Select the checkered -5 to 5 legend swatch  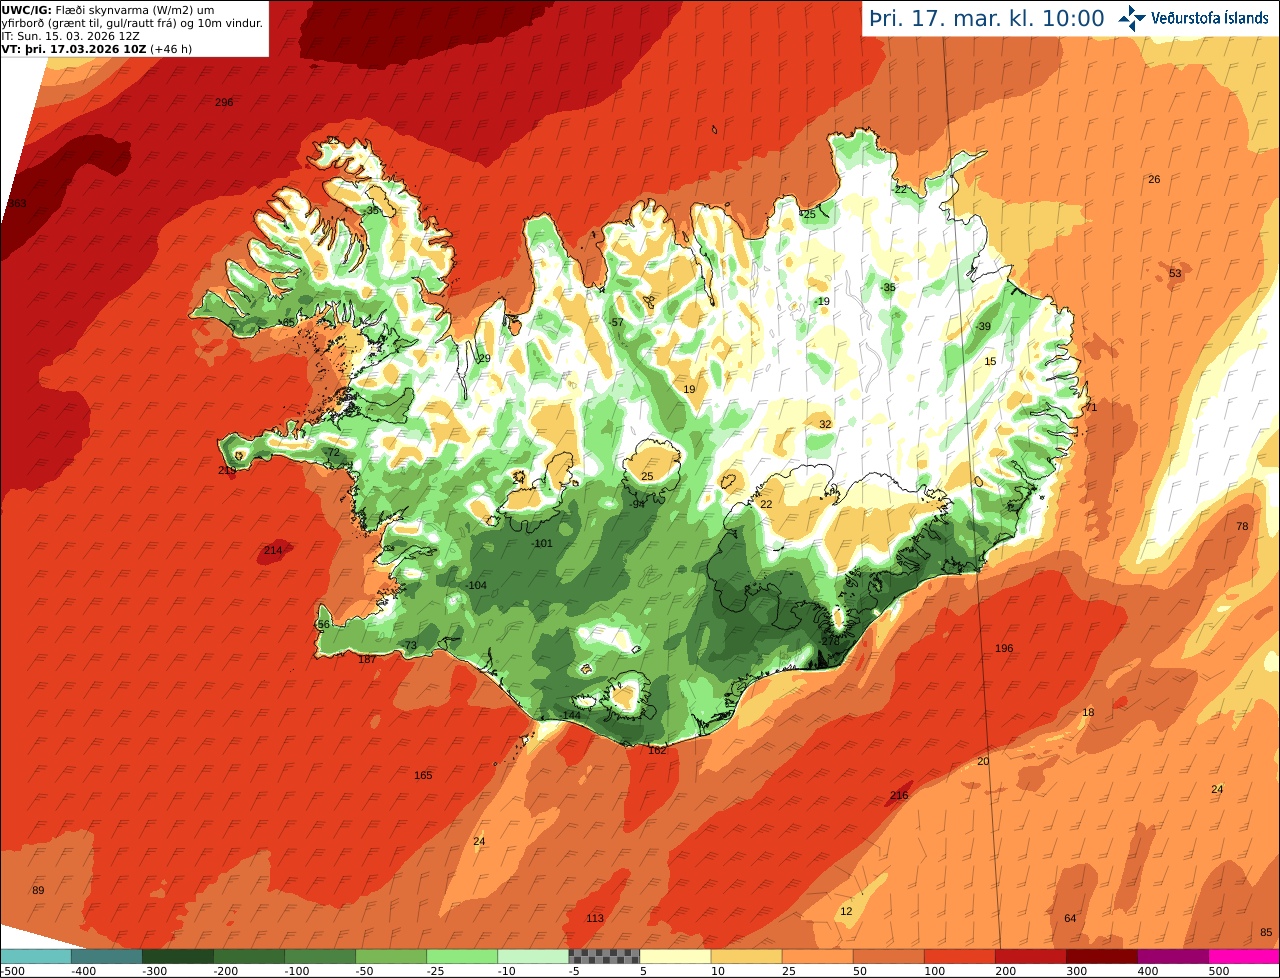[x=603, y=956]
